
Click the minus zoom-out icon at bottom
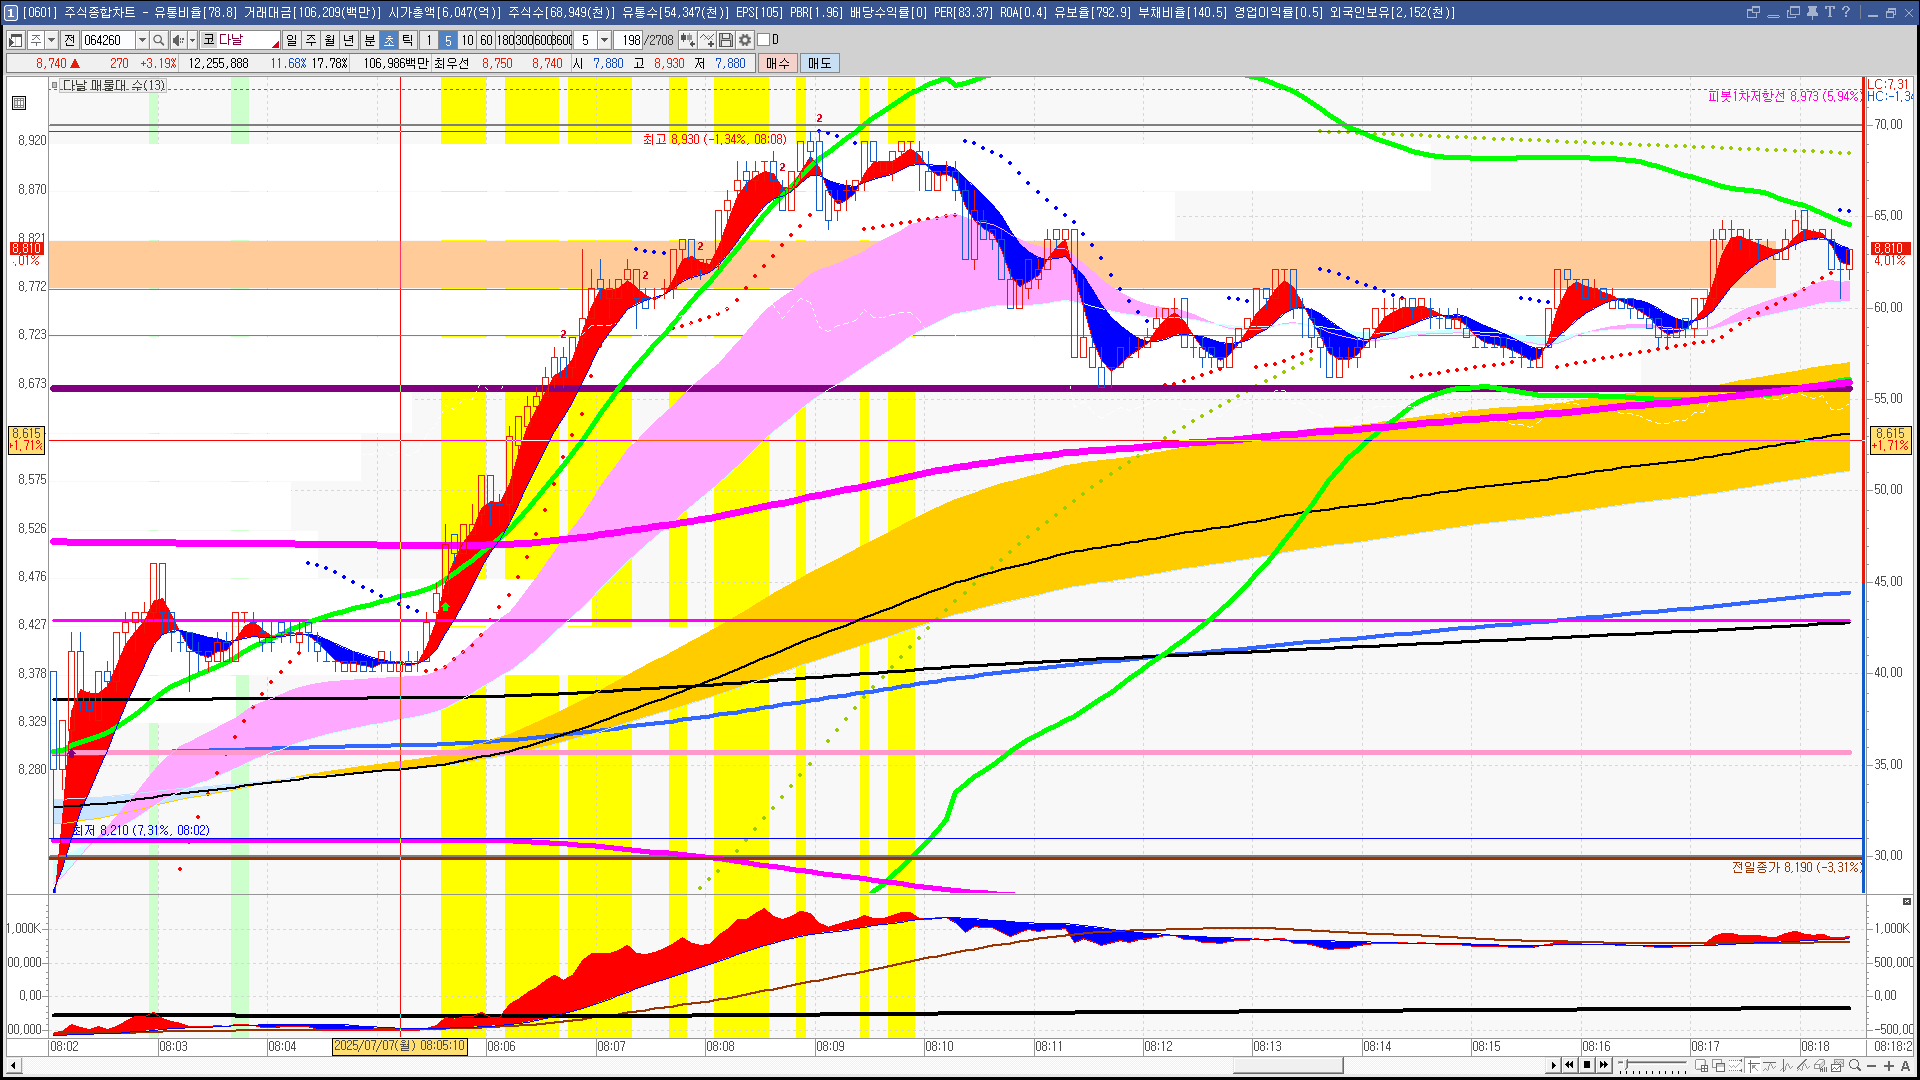pyautogui.click(x=1872, y=1066)
